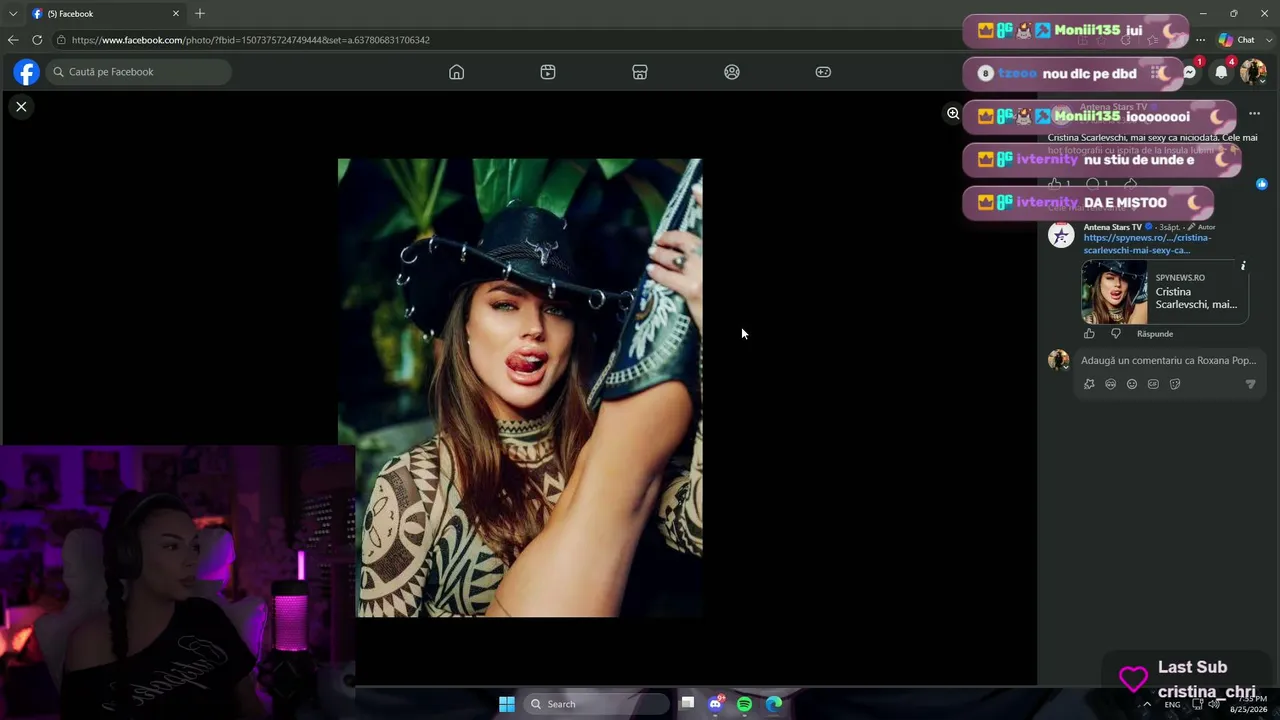The image size is (1280, 720).
Task: Open the Copilot Chat button
Action: (x=1237, y=40)
